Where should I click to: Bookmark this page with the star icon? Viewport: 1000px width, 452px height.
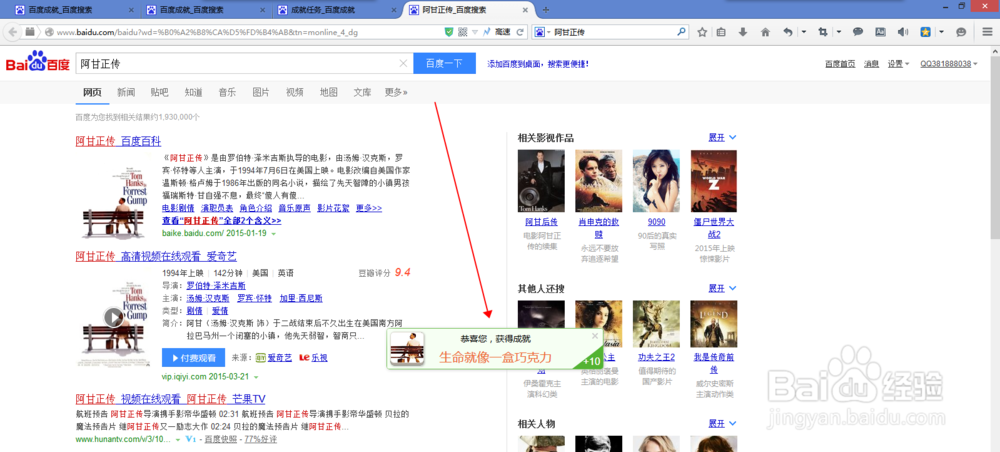(702, 32)
